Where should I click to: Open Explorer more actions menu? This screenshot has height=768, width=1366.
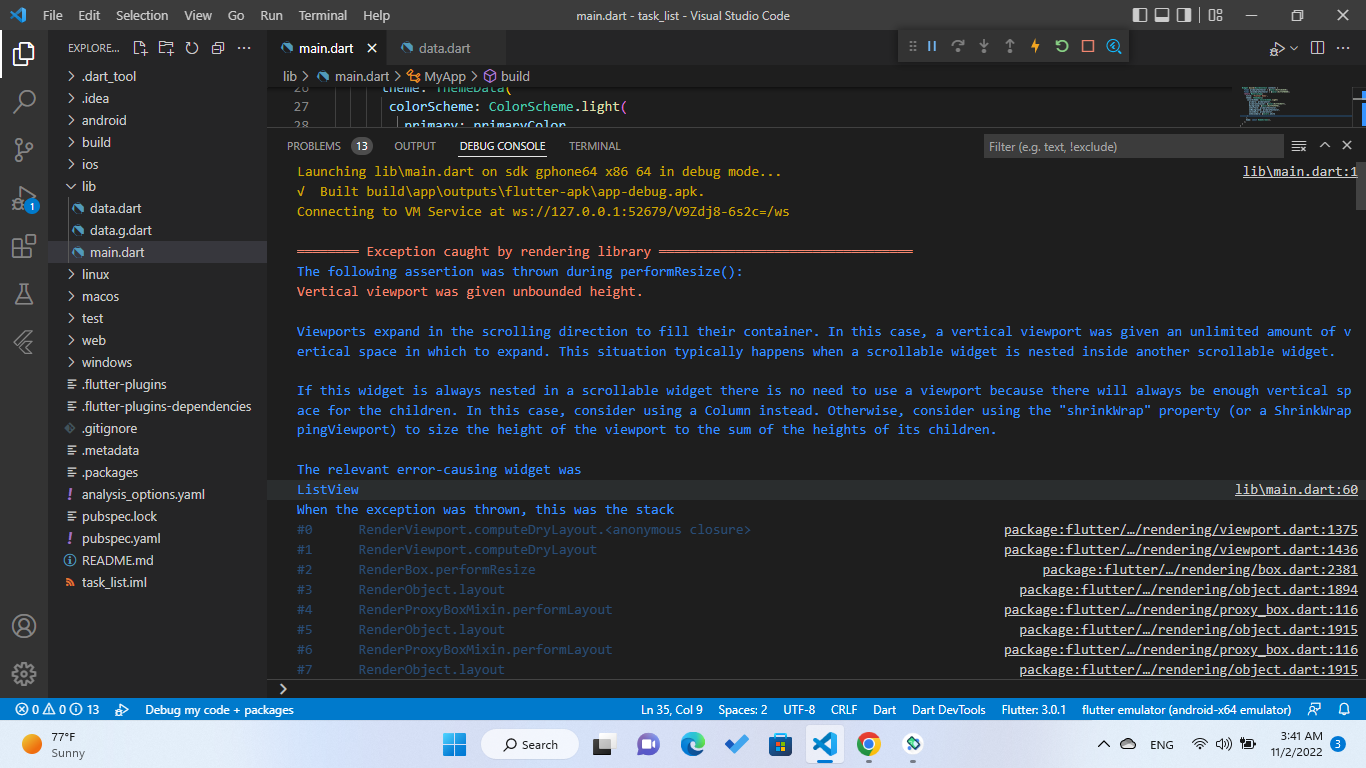point(244,48)
